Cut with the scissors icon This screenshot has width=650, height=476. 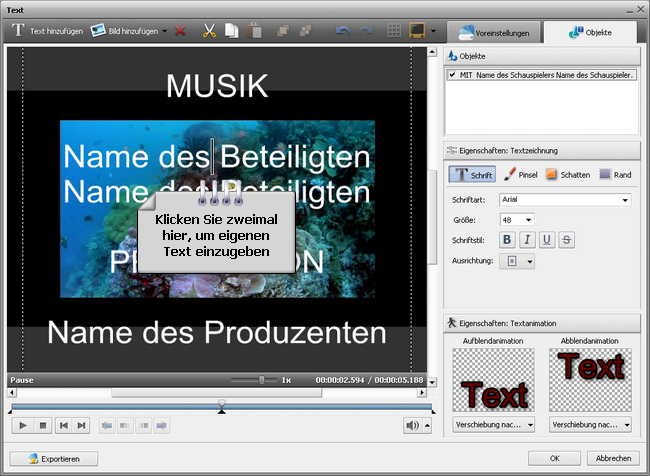tap(209, 31)
